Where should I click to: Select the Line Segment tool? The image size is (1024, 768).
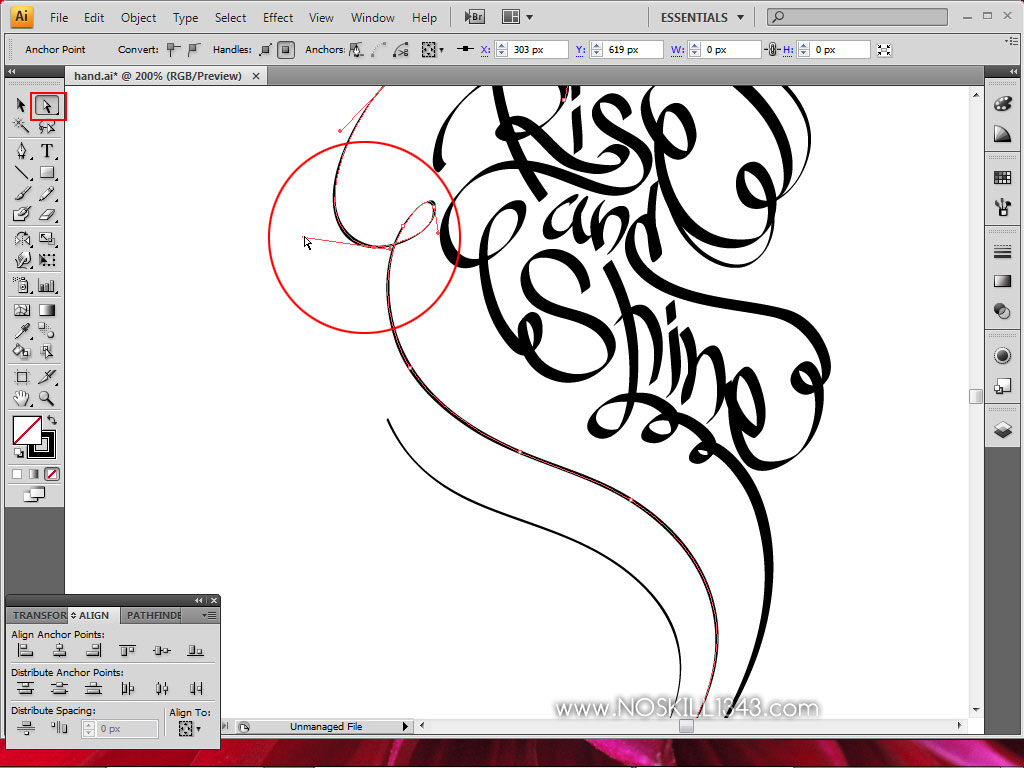(x=22, y=173)
